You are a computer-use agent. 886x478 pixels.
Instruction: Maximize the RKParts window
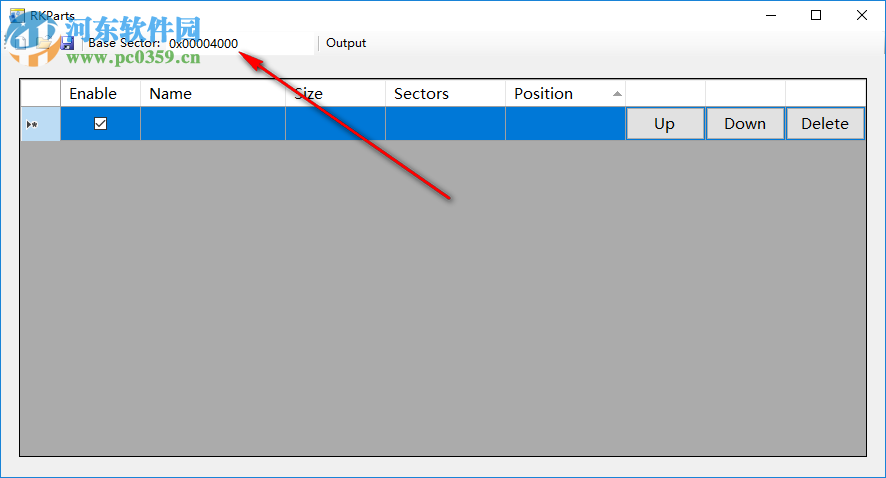point(816,15)
